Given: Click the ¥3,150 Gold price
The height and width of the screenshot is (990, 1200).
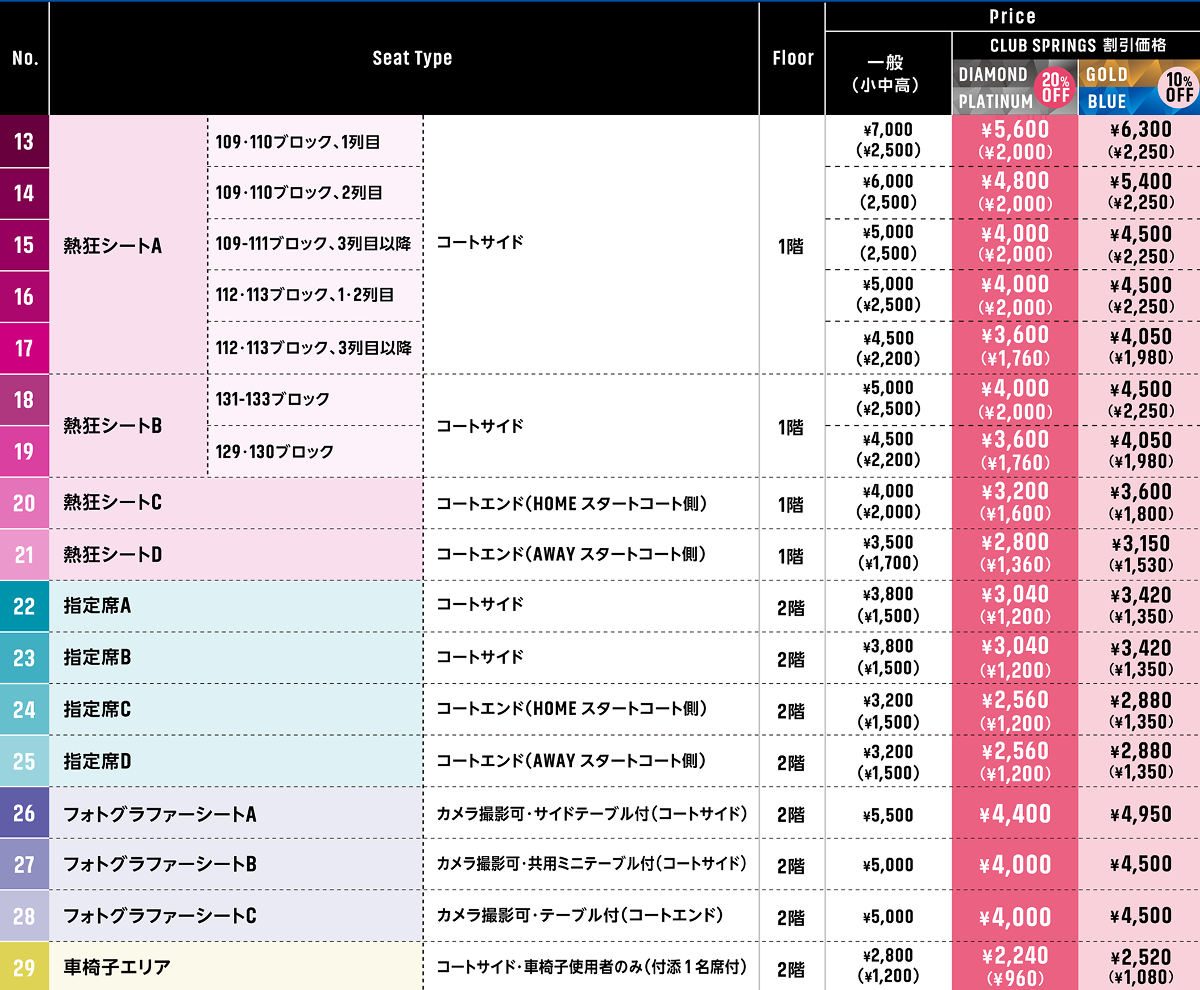Looking at the screenshot, I should (1141, 544).
